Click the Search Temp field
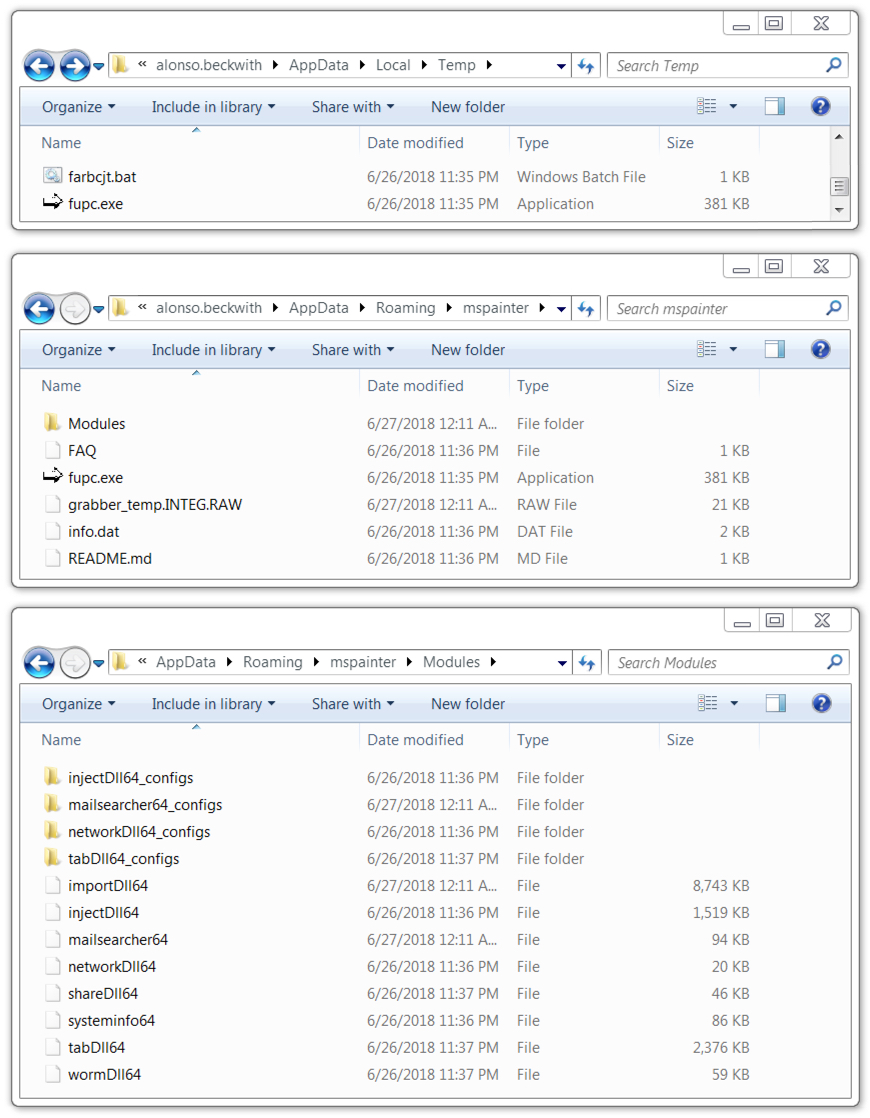Screen dimensions: 870x1118 click(727, 66)
